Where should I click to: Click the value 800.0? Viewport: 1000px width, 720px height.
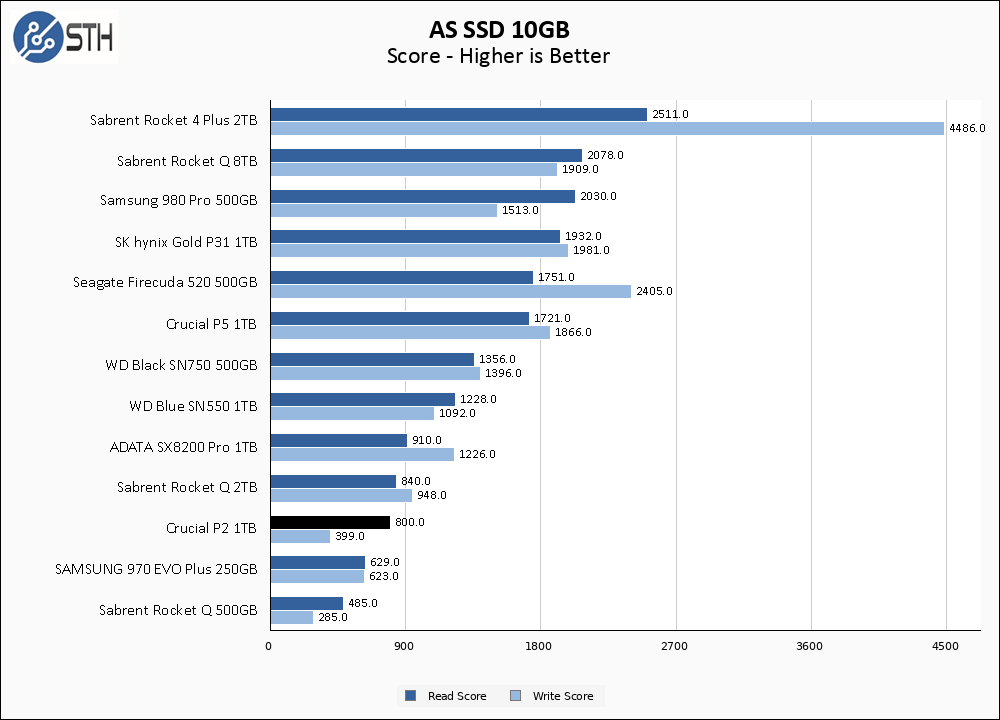[x=409, y=522]
